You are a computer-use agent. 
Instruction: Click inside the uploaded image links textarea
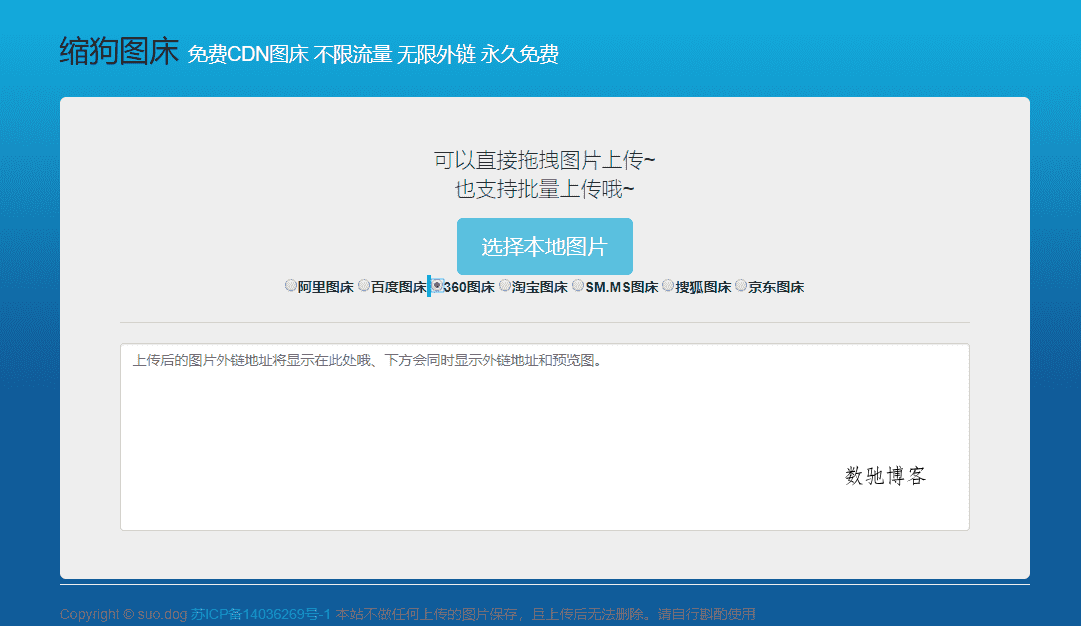[545, 437]
